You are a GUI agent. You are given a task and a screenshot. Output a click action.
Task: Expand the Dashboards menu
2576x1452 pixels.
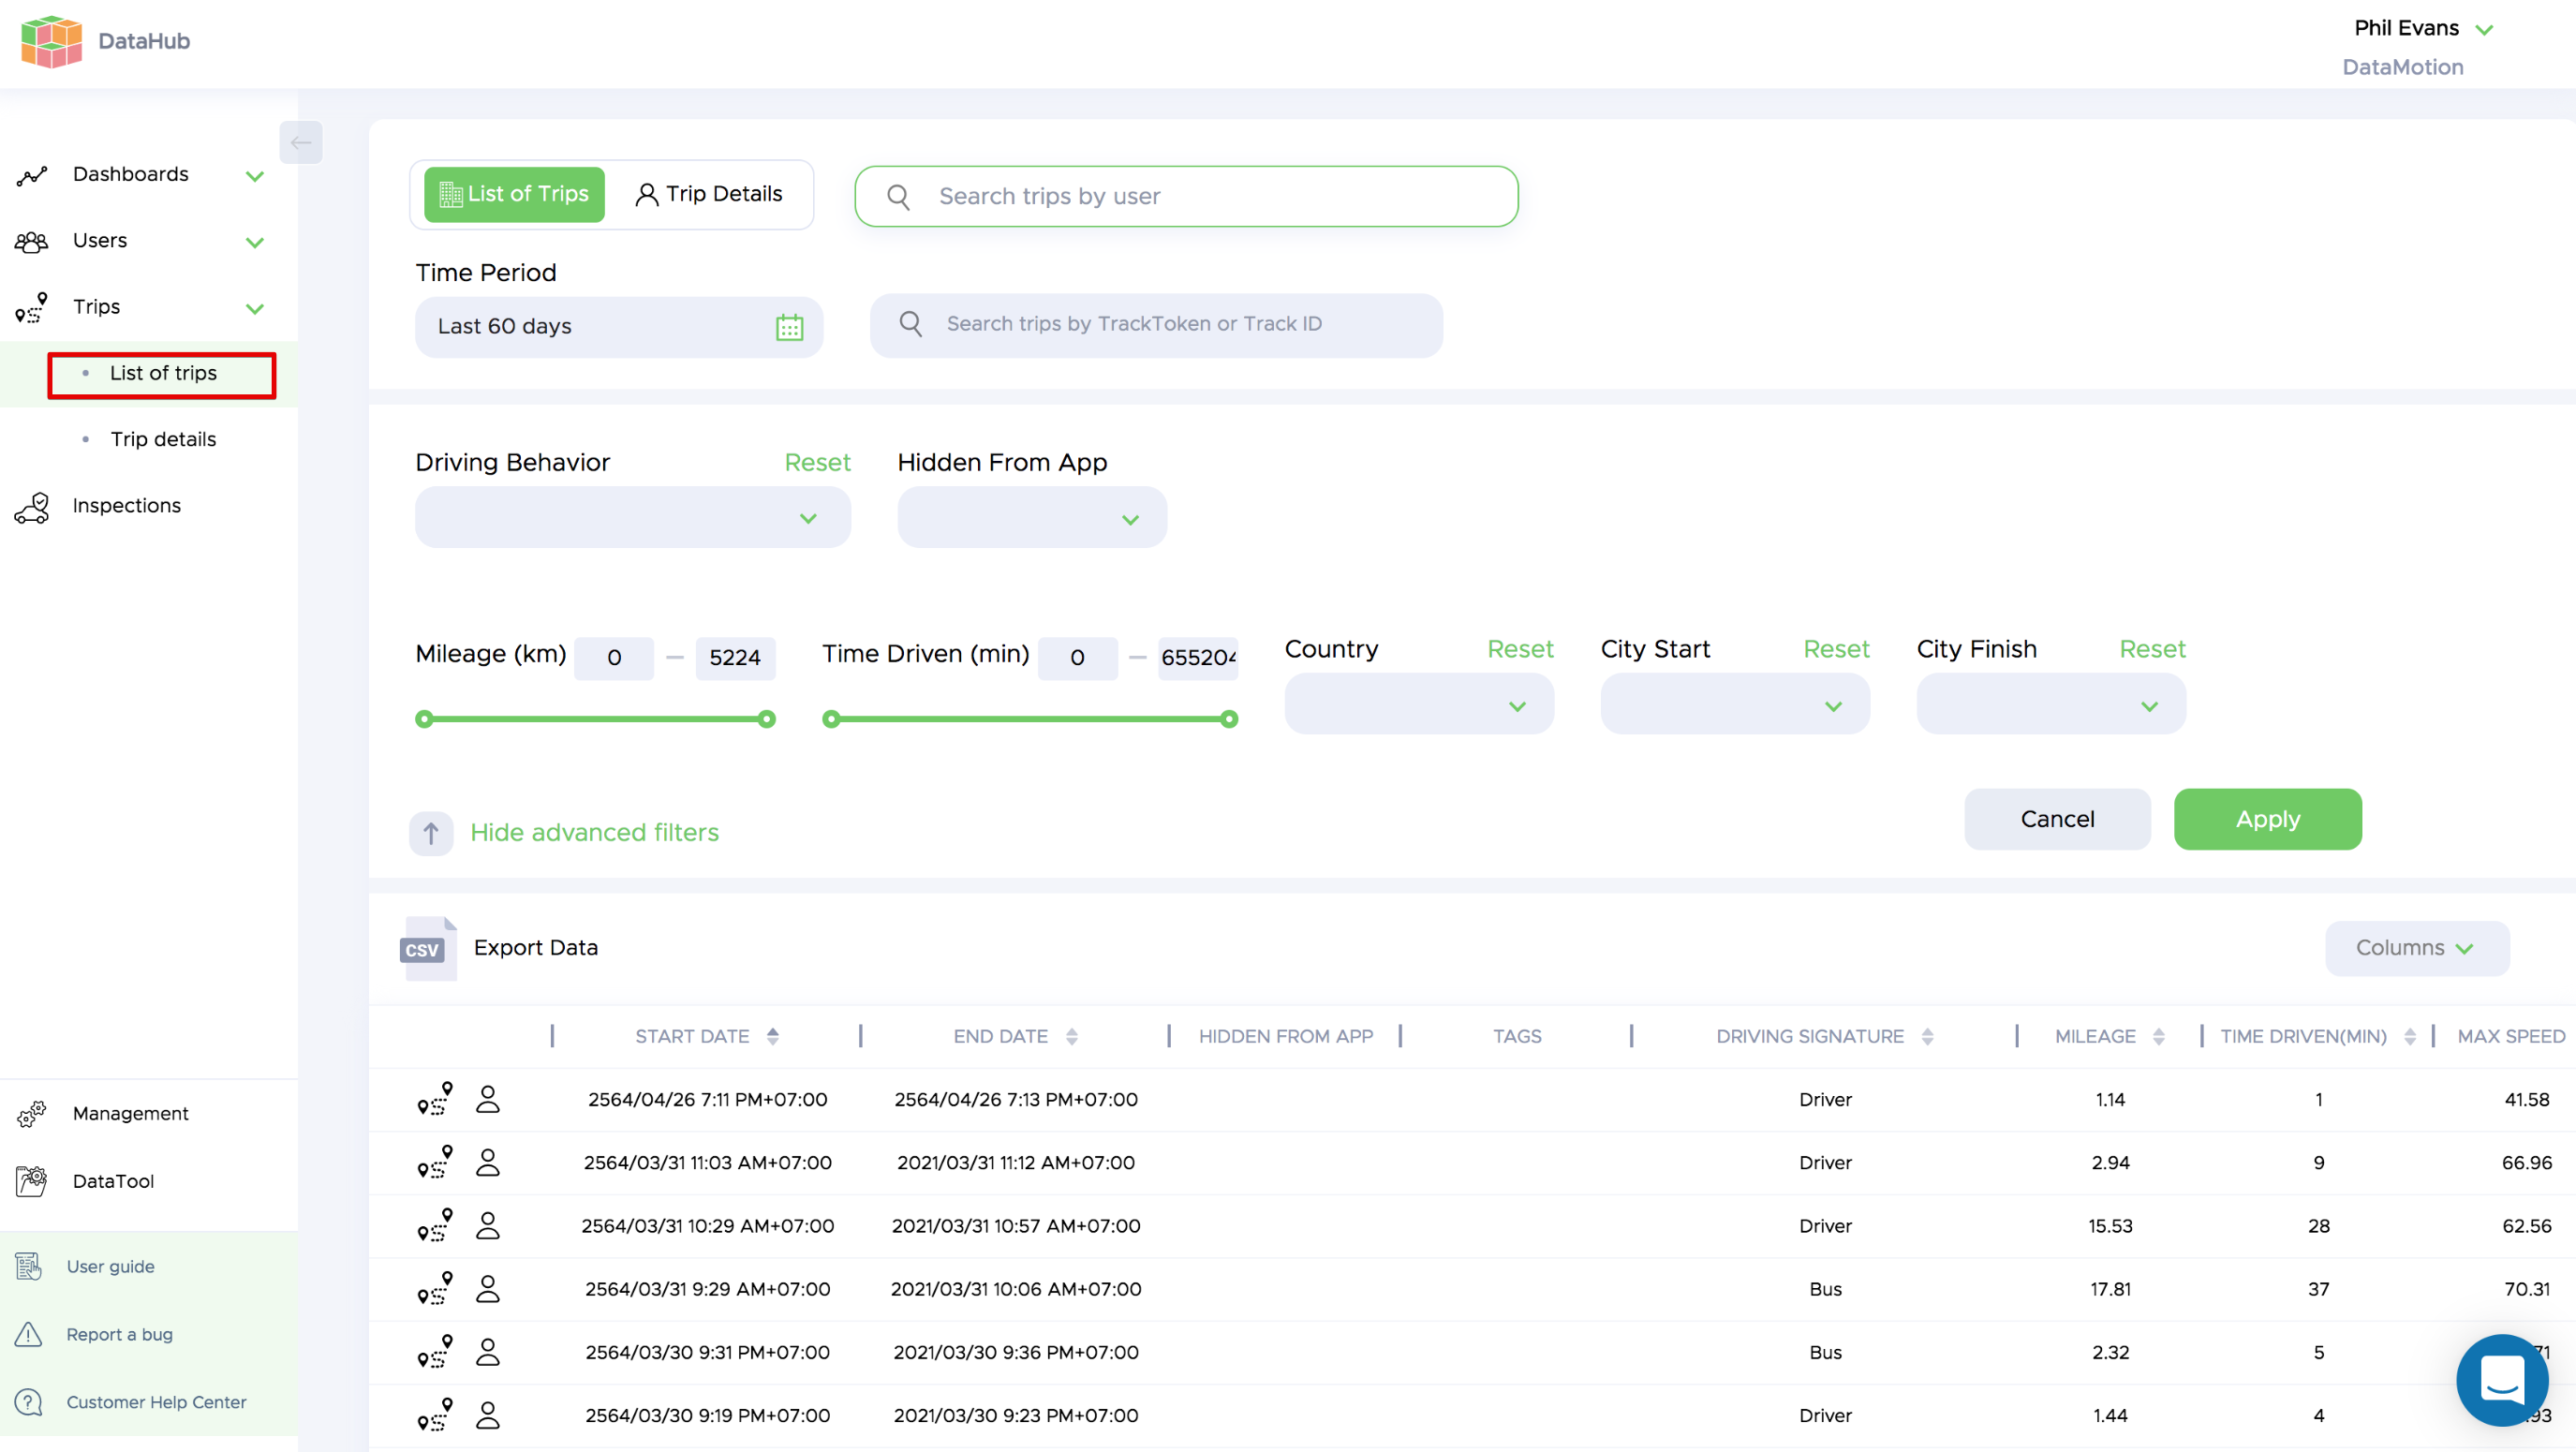coord(255,176)
